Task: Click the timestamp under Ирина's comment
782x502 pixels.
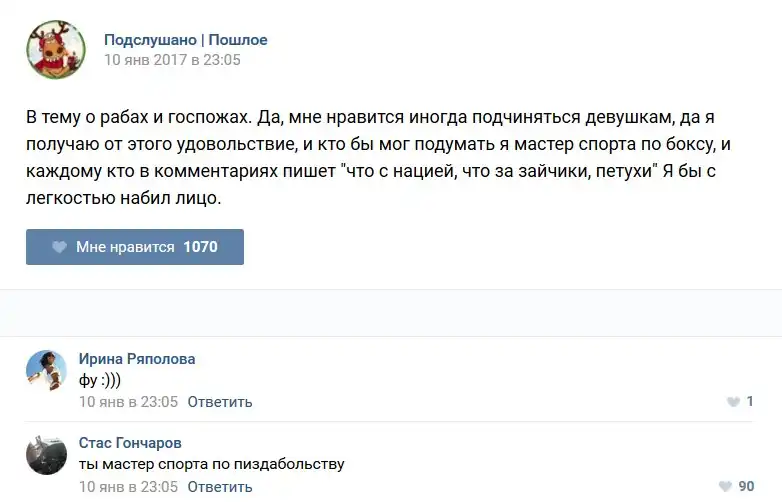Action: [x=128, y=402]
